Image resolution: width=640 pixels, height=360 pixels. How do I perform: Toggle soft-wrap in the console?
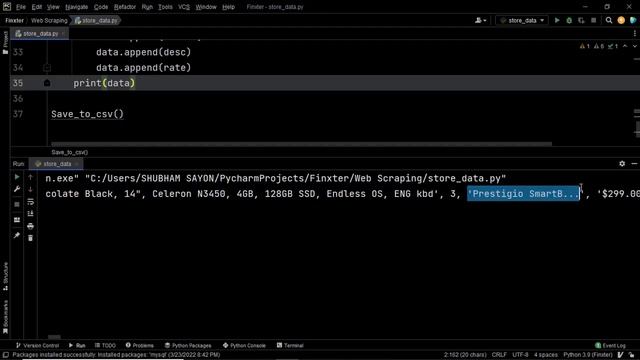point(31,202)
